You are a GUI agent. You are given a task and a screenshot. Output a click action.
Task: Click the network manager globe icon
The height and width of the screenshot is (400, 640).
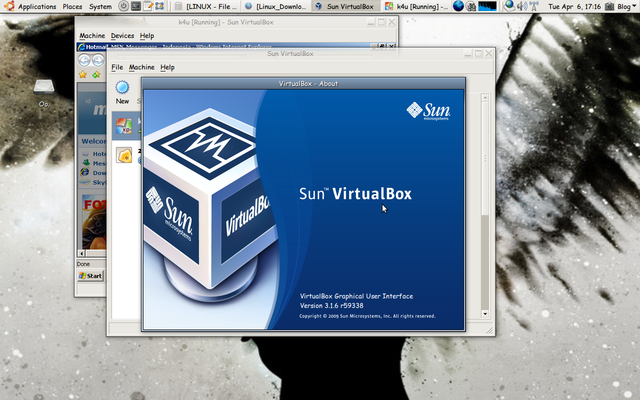pos(509,6)
